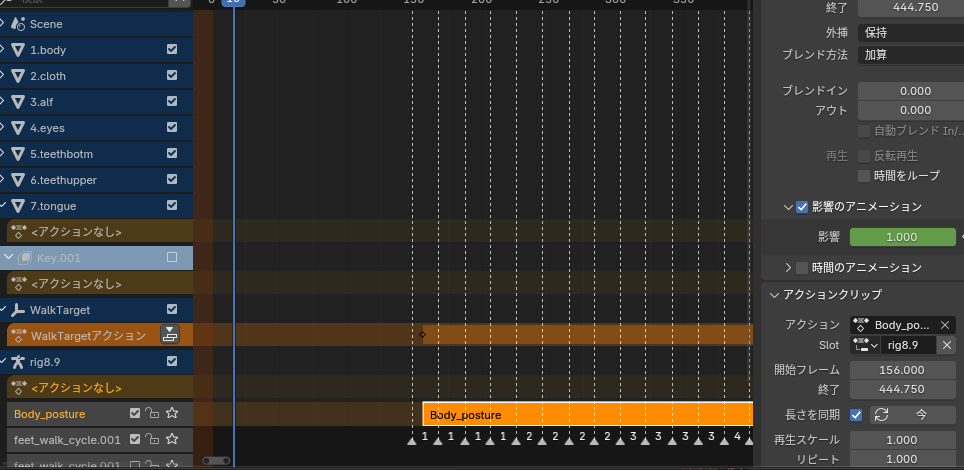
Task: Adjust the 影響 slider showing 1.000
Action: click(903, 237)
